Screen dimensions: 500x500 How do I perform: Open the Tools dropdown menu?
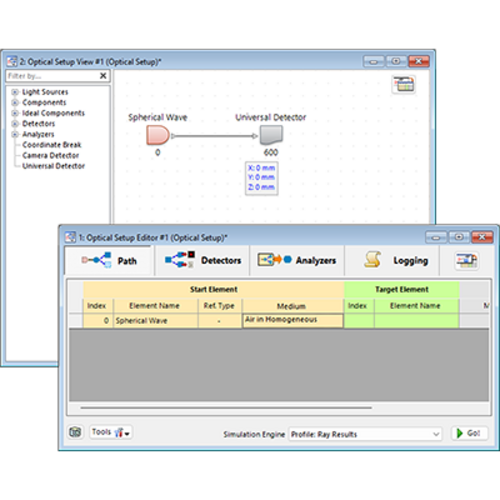tap(111, 432)
